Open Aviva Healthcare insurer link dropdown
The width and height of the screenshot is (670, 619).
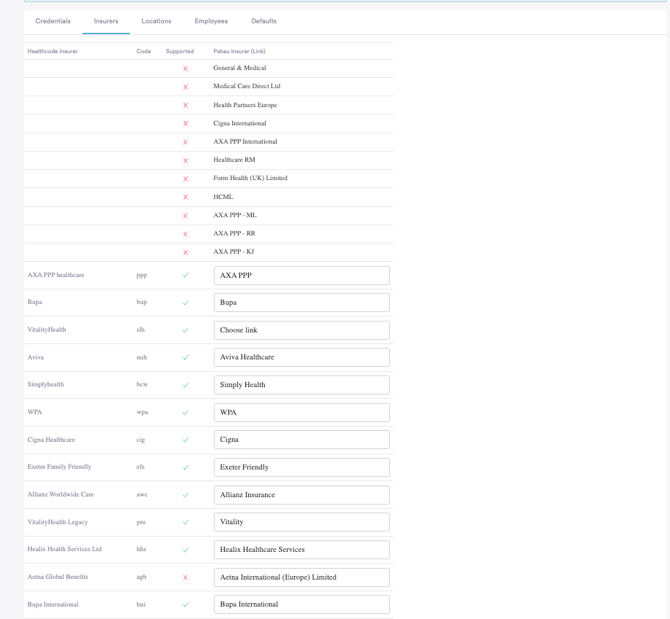pos(301,357)
